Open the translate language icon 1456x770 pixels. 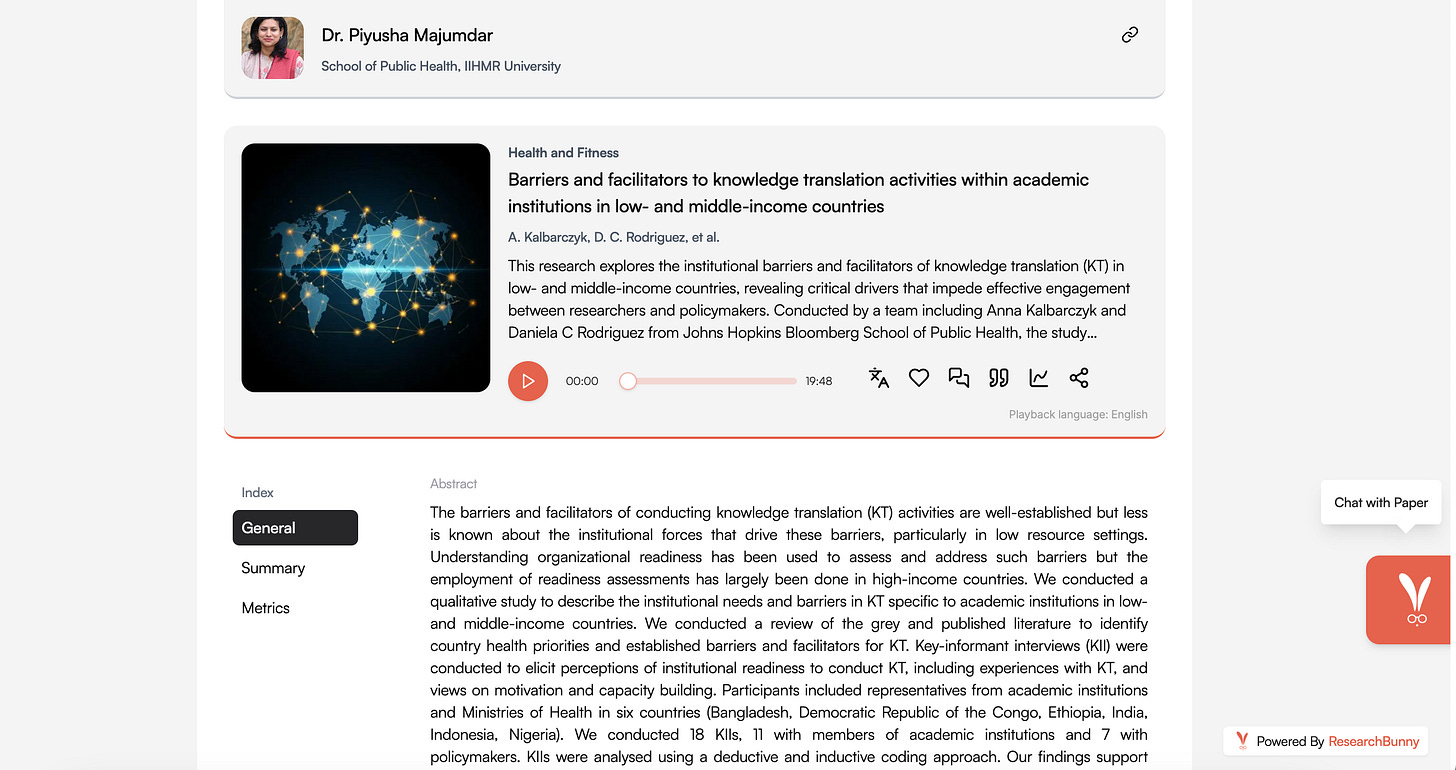pos(879,378)
